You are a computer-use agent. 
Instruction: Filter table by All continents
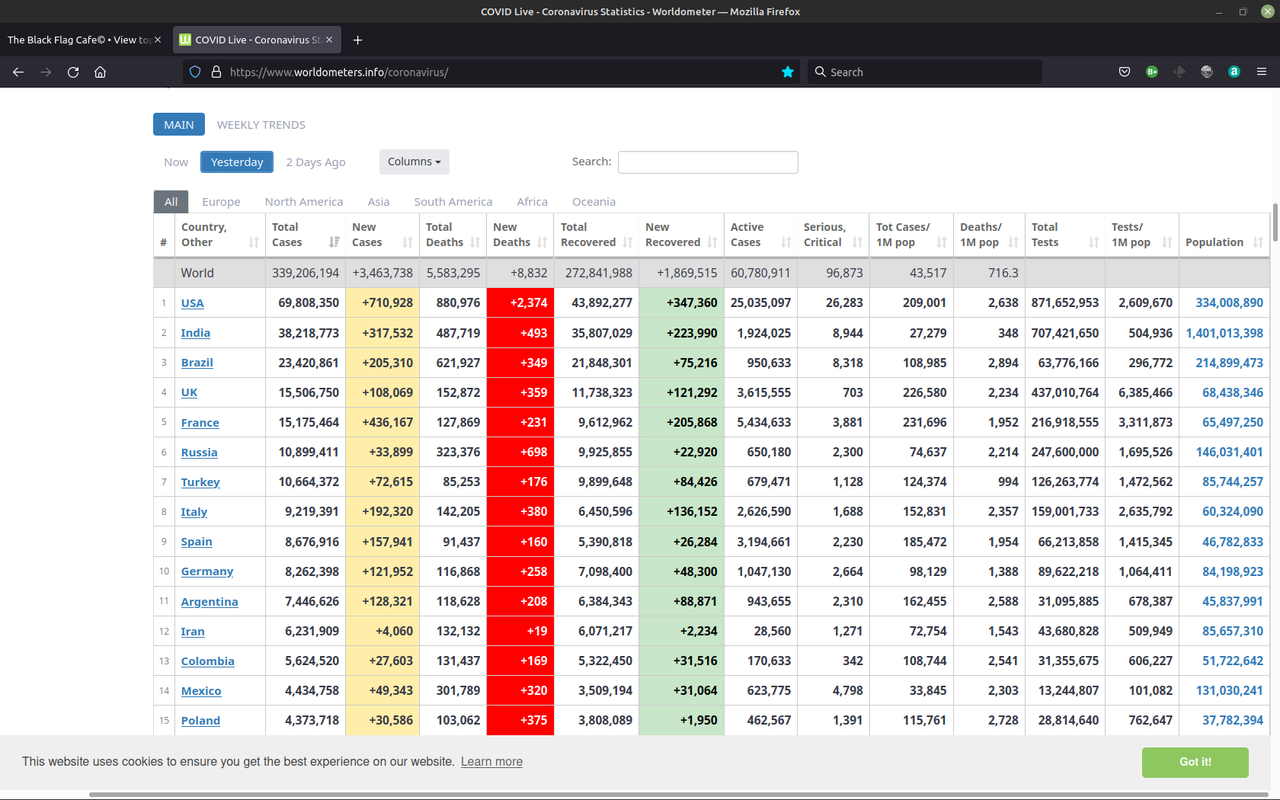pyautogui.click(x=171, y=202)
